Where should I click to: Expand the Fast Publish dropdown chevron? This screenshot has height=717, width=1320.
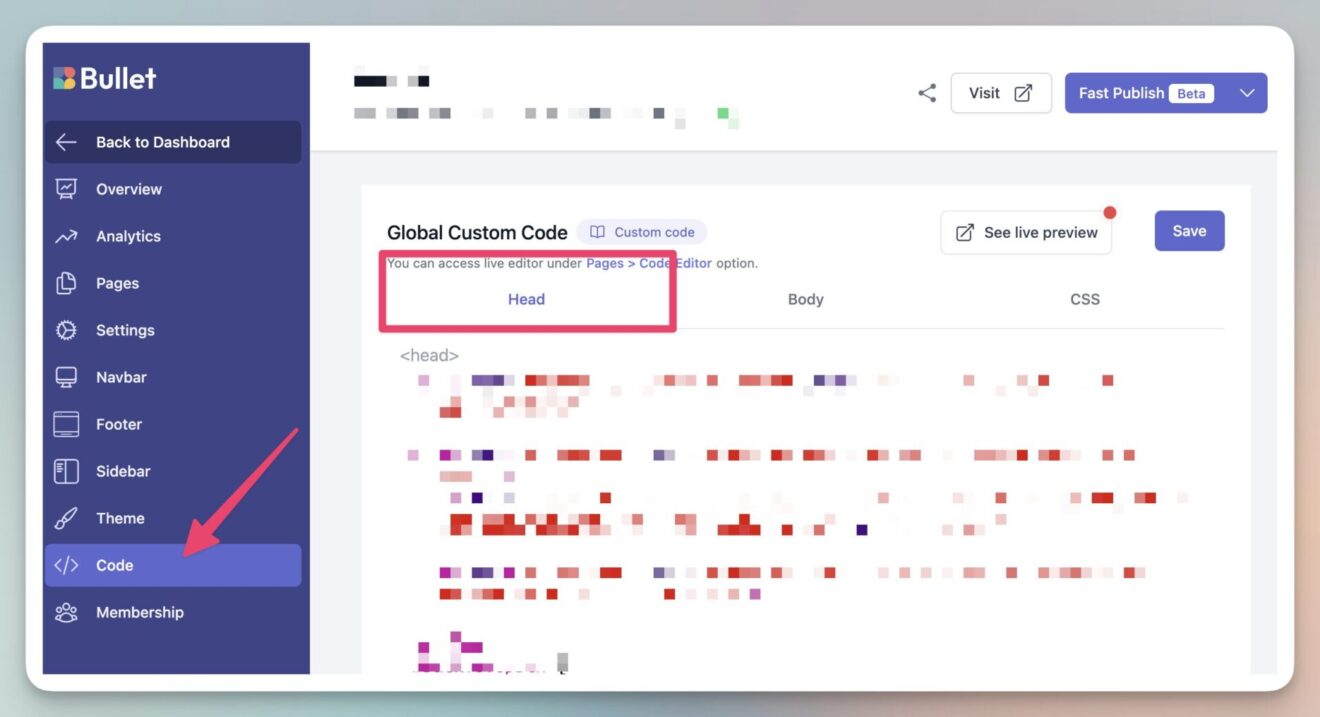tap(1247, 92)
